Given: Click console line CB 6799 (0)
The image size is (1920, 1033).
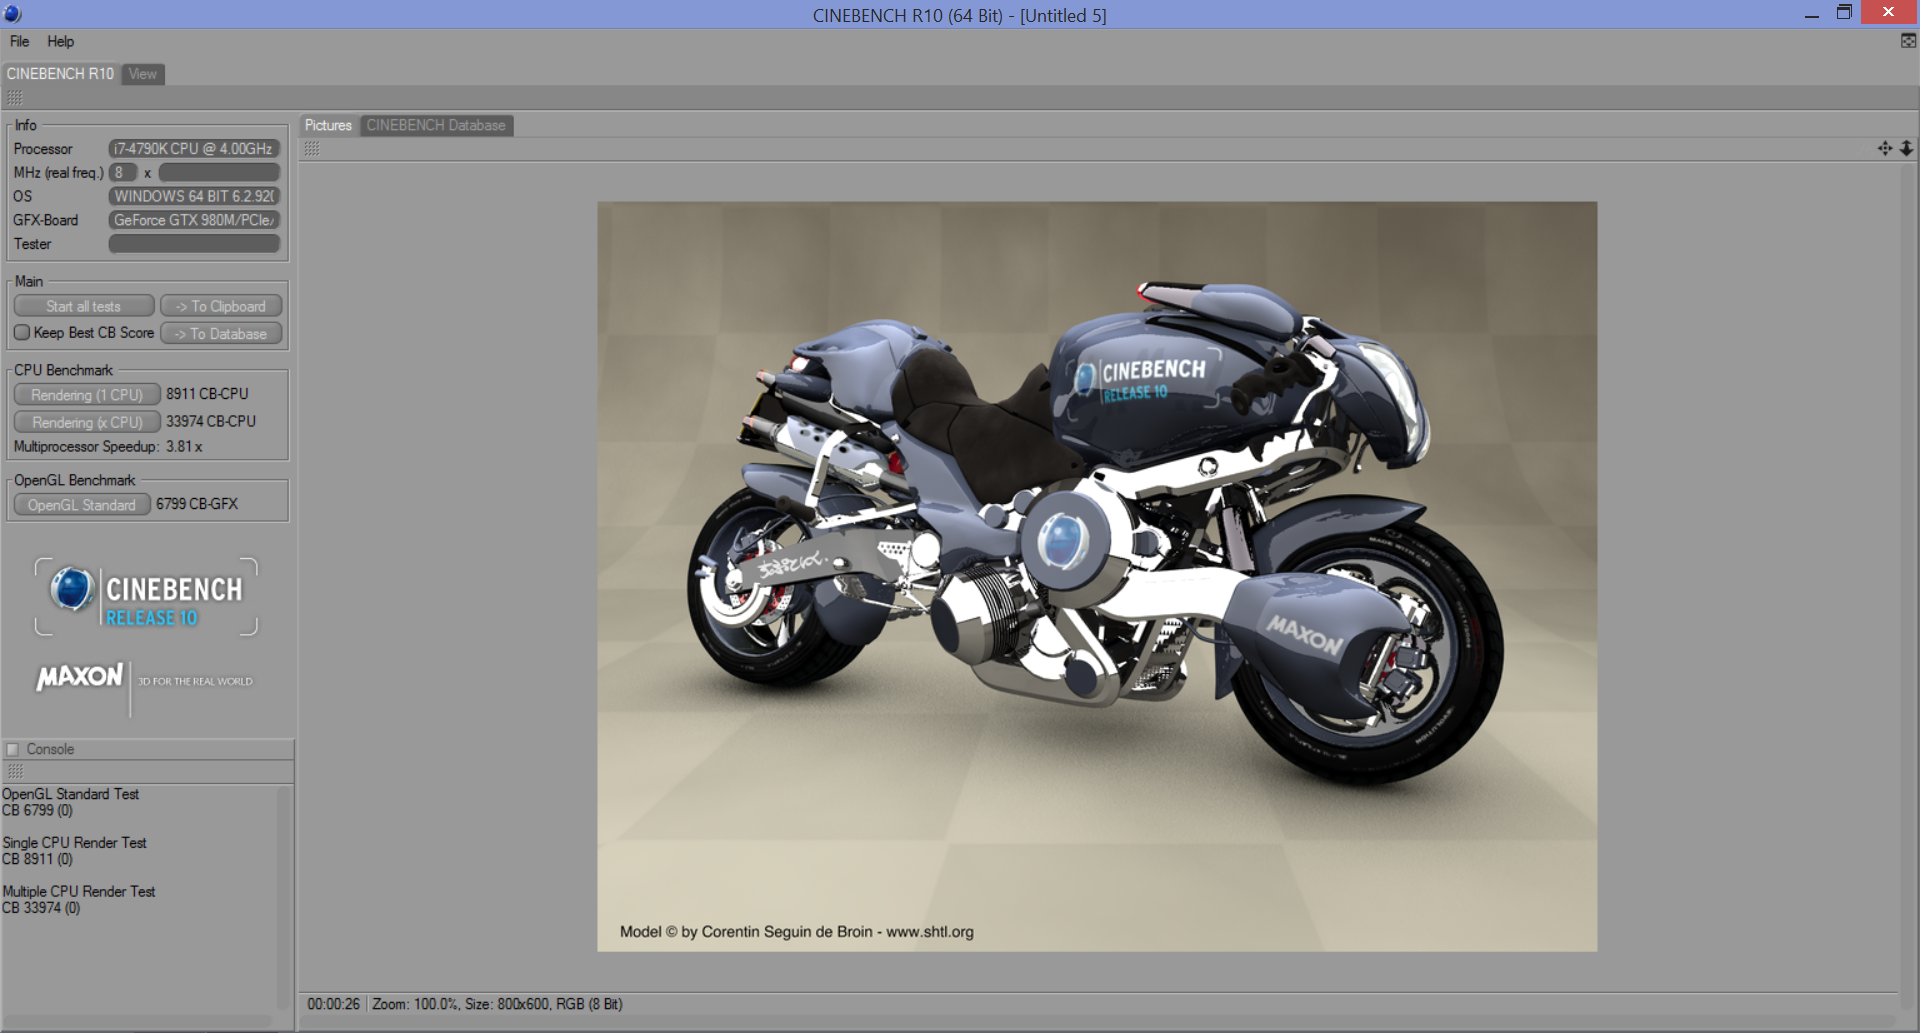Looking at the screenshot, I should point(38,810).
